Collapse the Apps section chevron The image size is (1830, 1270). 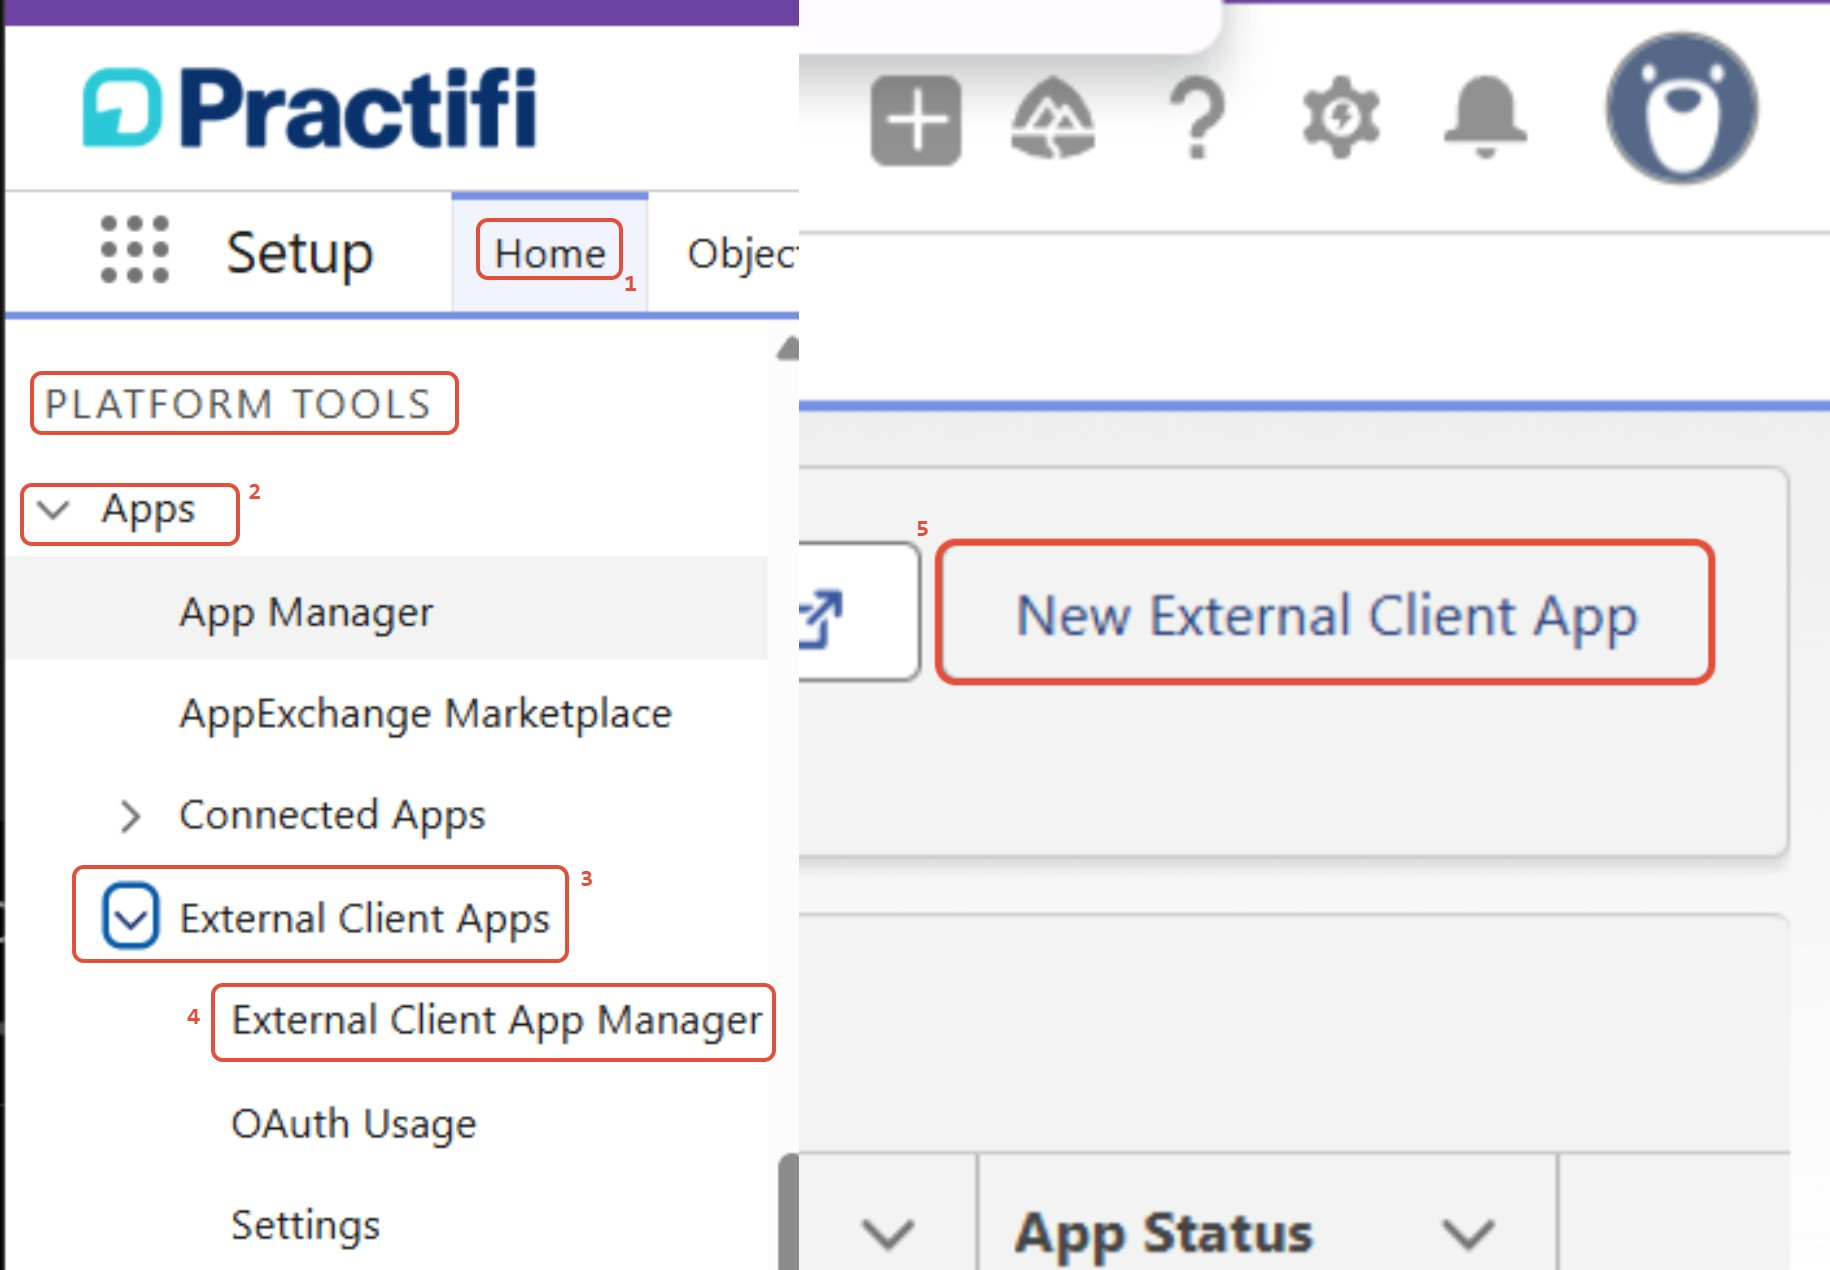coord(53,510)
